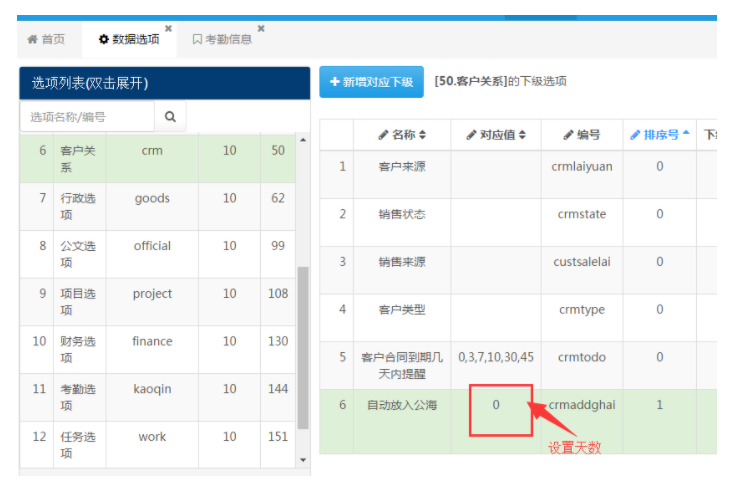Viewport: 744px width, 488px height.
Task: Click the 客户合同到期几天内提醒 cell
Action: tap(402, 366)
